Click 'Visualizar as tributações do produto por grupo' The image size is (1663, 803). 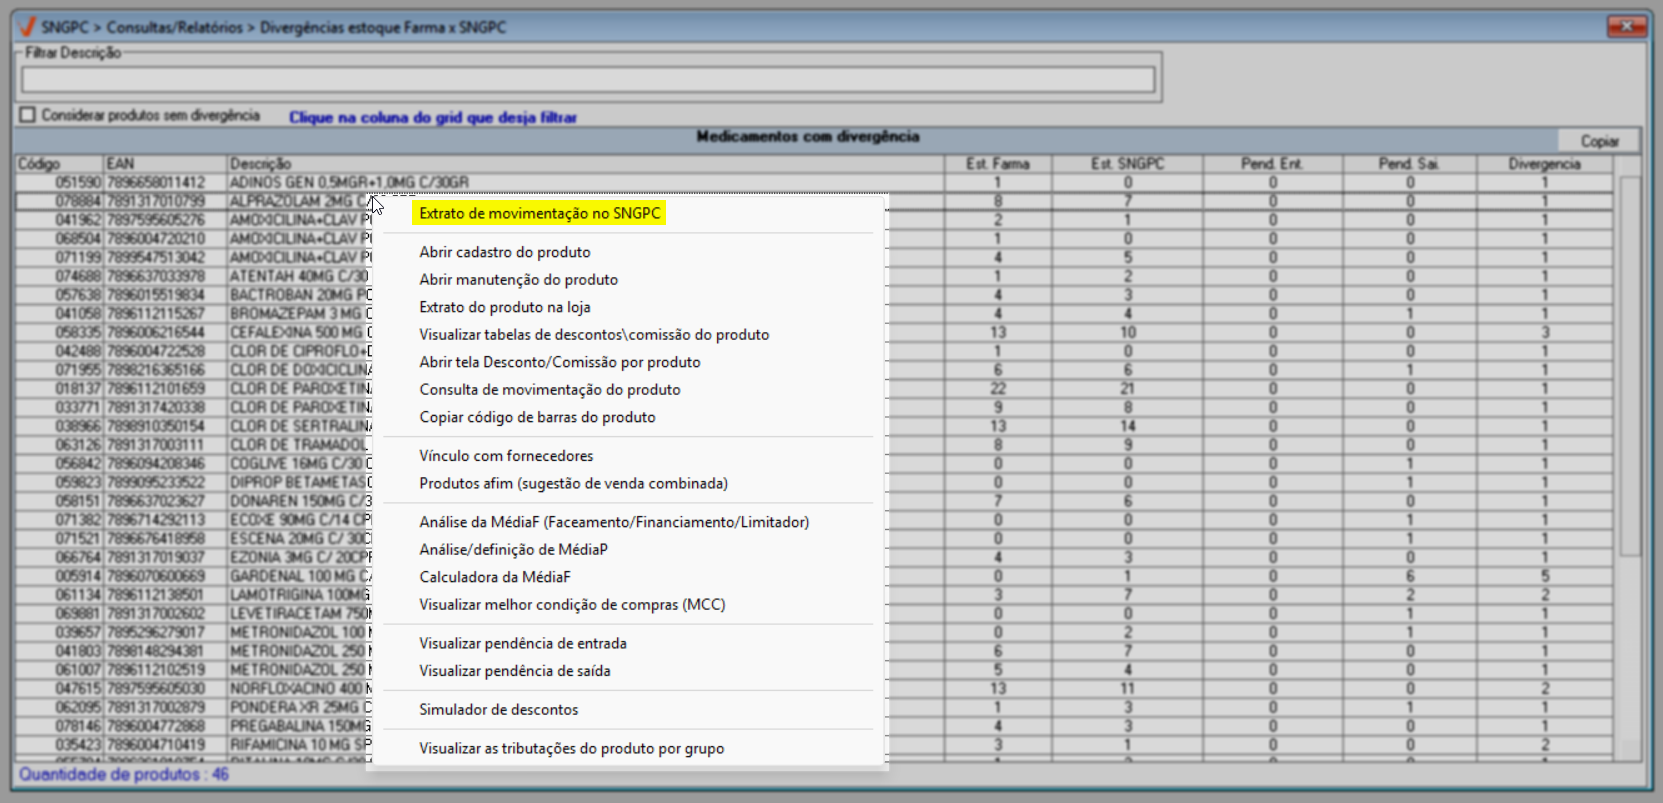(x=571, y=748)
